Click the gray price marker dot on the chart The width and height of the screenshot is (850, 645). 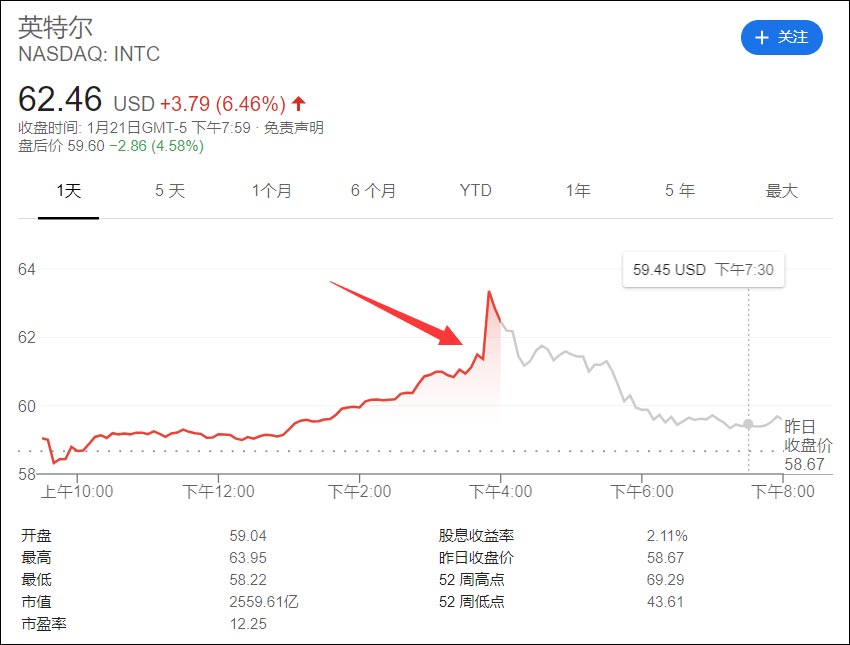coord(747,424)
